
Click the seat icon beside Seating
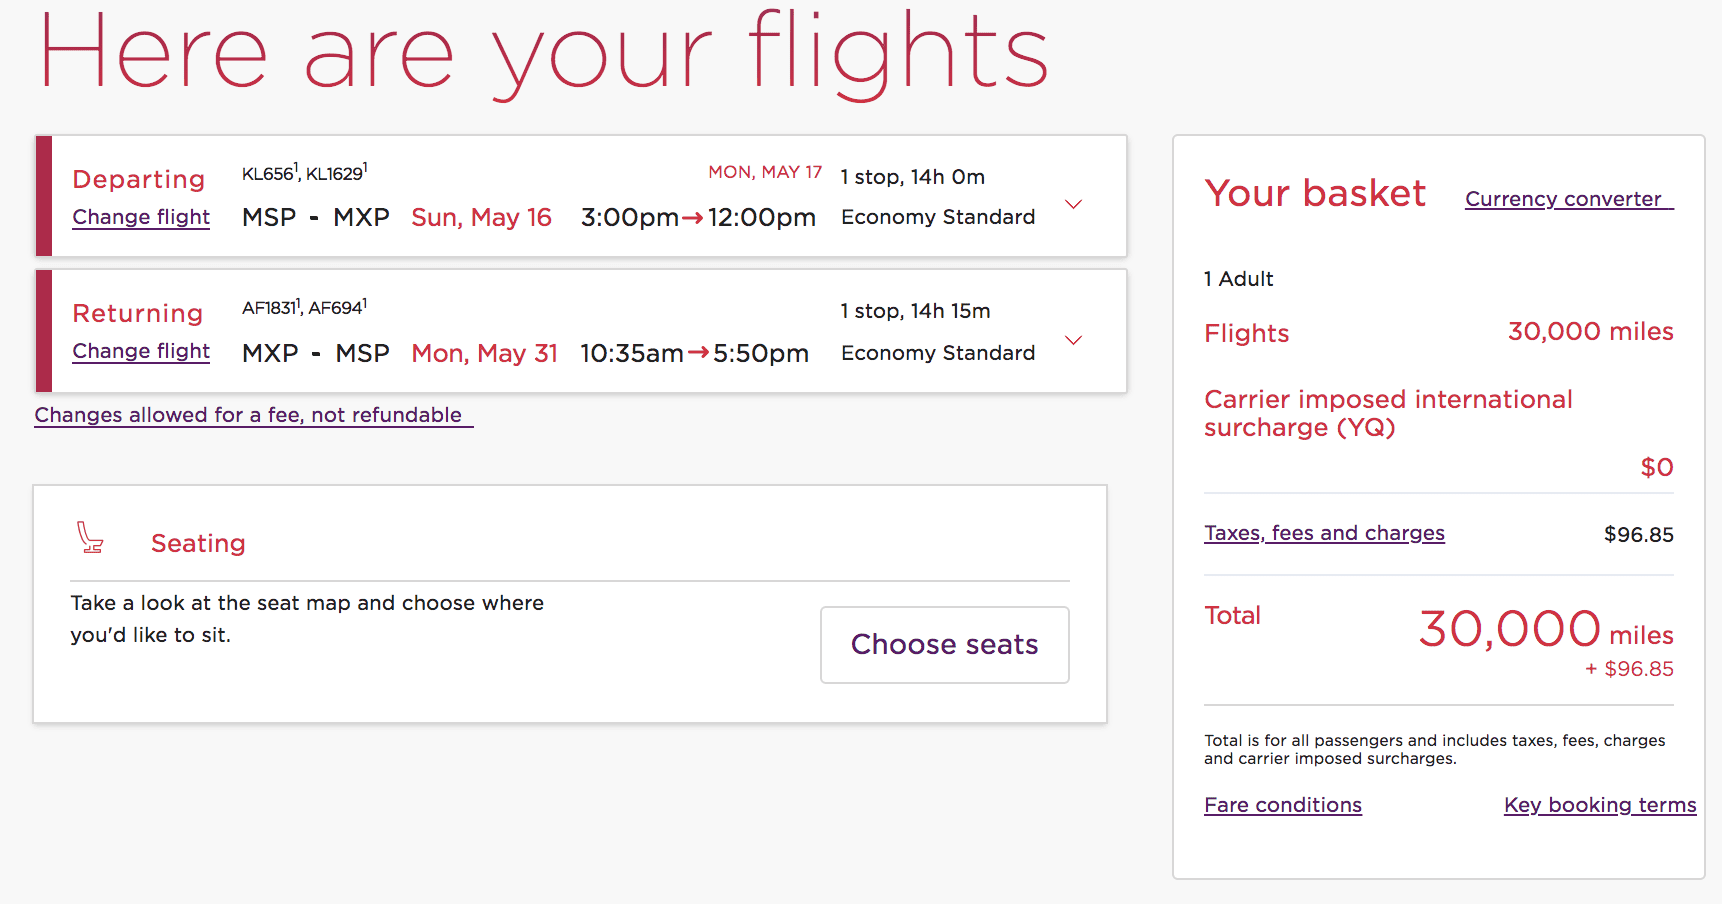(90, 538)
